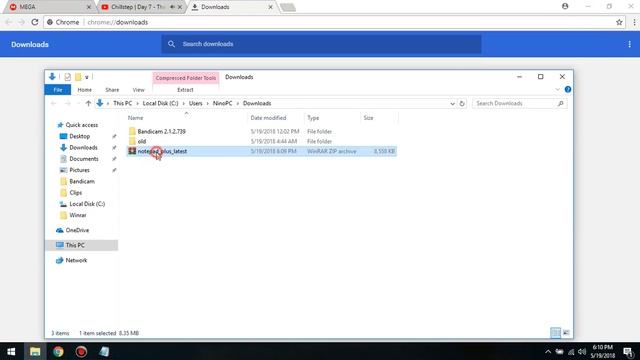Open Local Disk (C:) in navigation pane

pyautogui.click(x=87, y=204)
